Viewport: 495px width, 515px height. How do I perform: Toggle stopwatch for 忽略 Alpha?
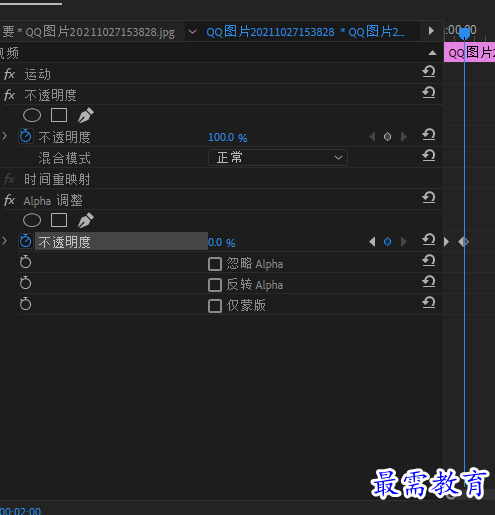(x=25, y=262)
